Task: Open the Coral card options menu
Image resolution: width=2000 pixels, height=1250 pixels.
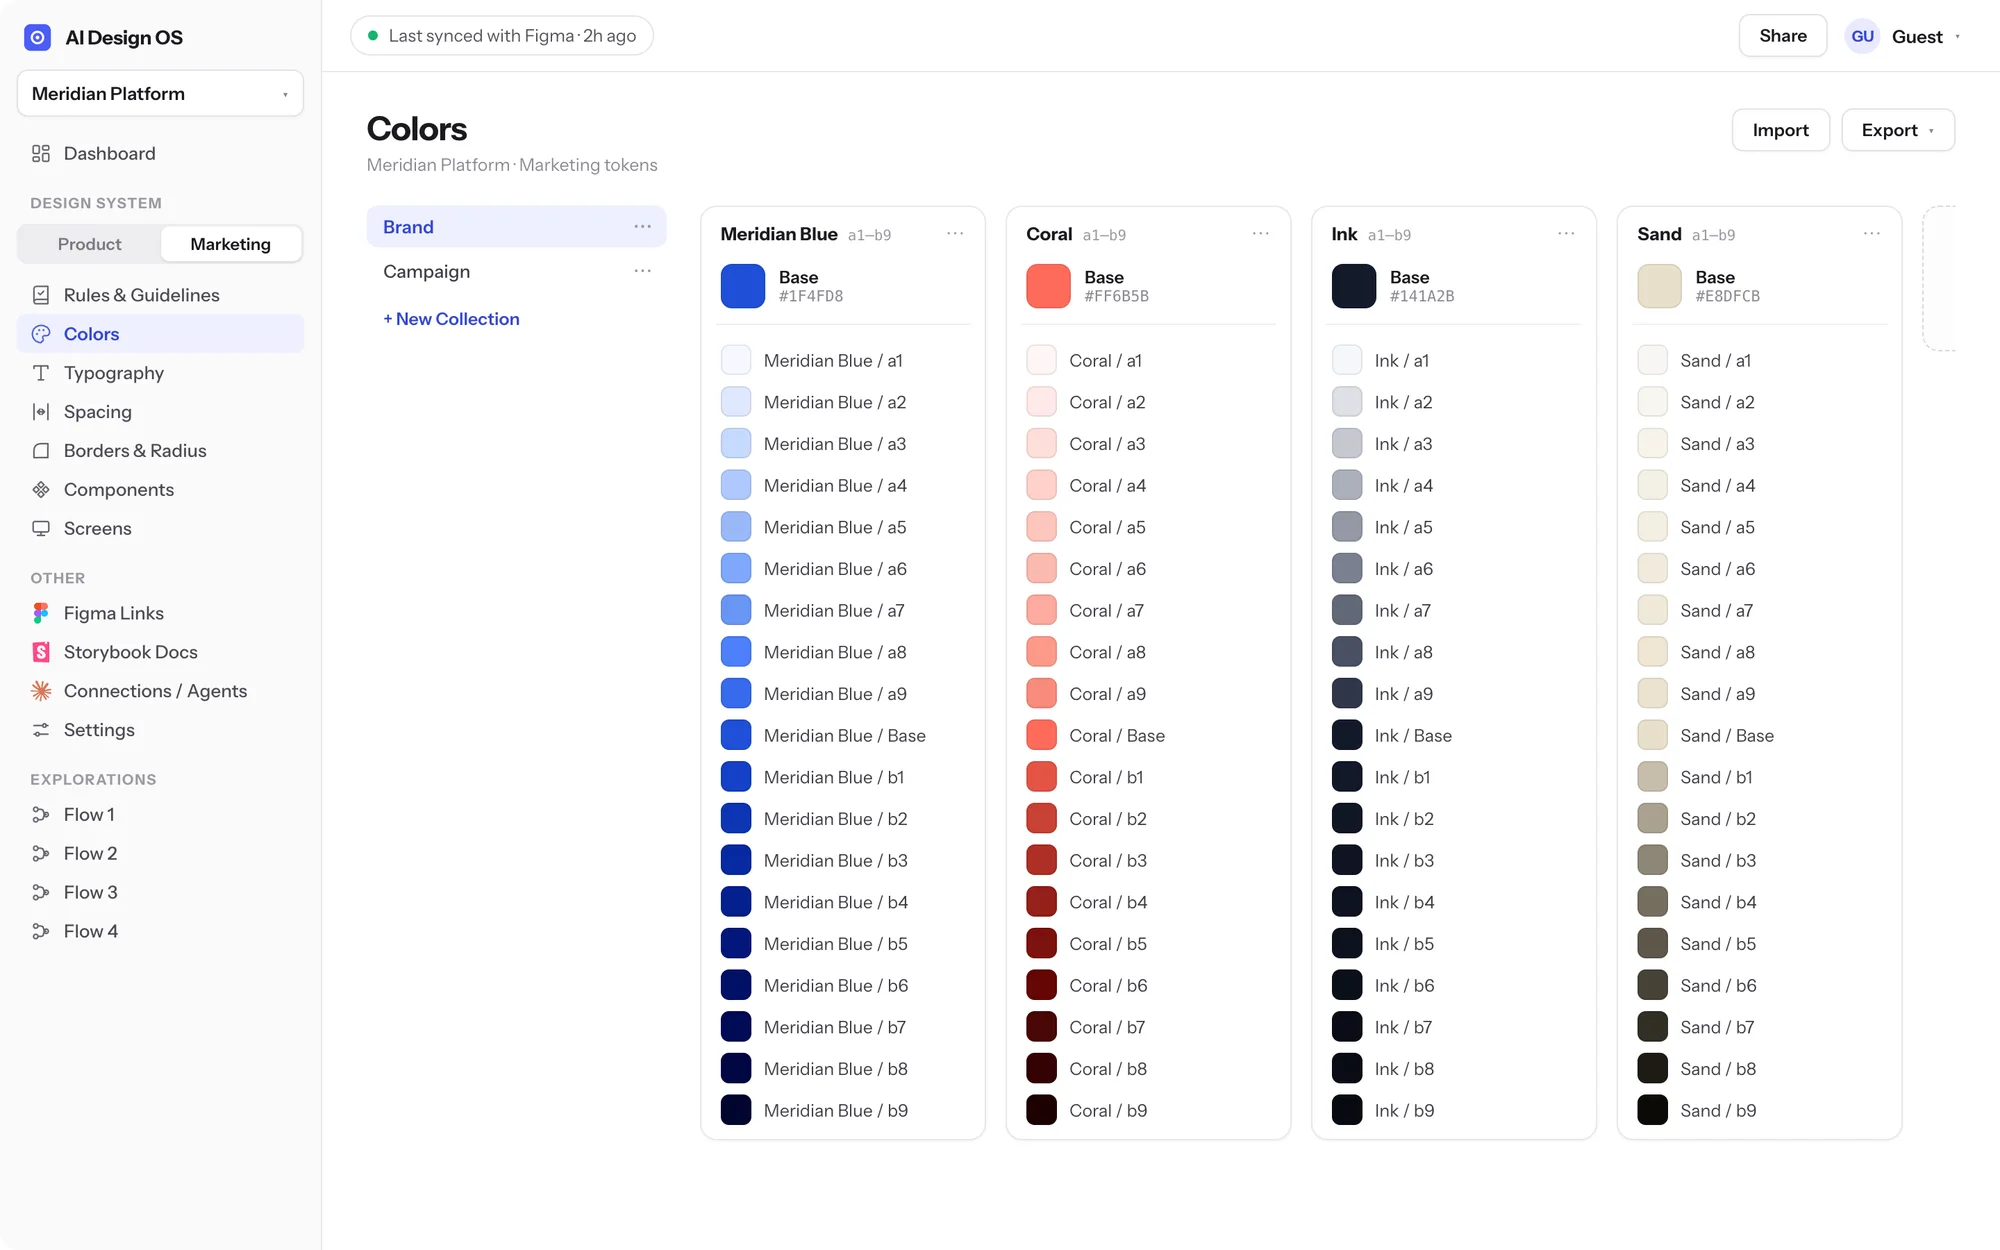Action: (x=1260, y=234)
